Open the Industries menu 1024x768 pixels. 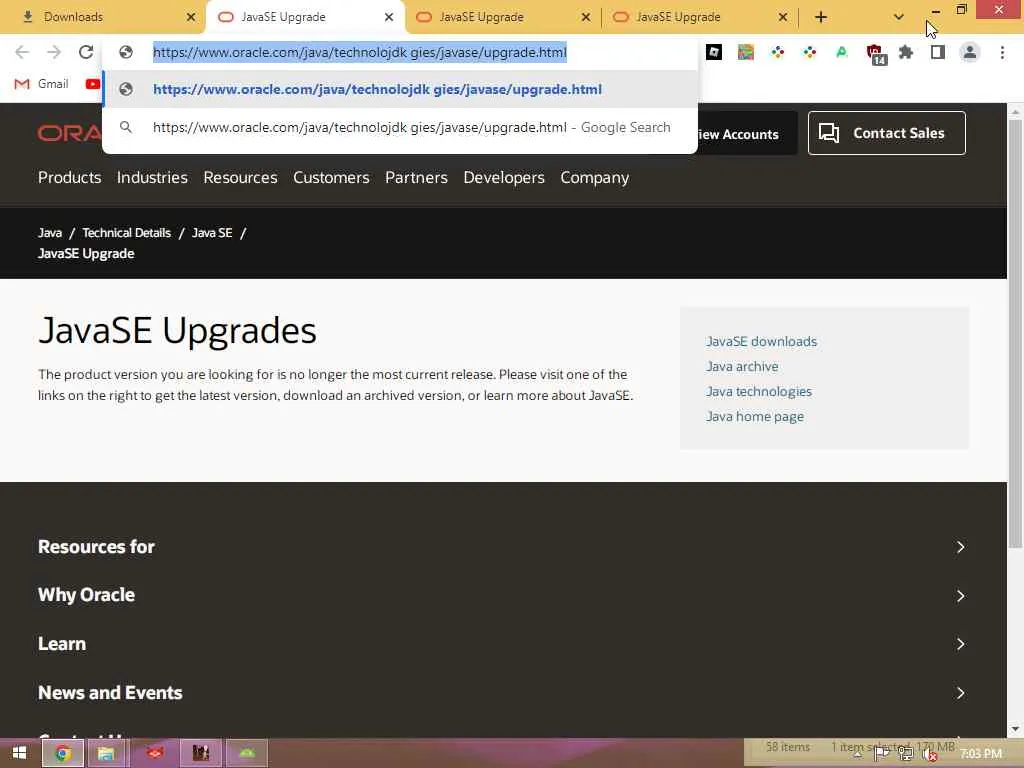[x=152, y=178]
